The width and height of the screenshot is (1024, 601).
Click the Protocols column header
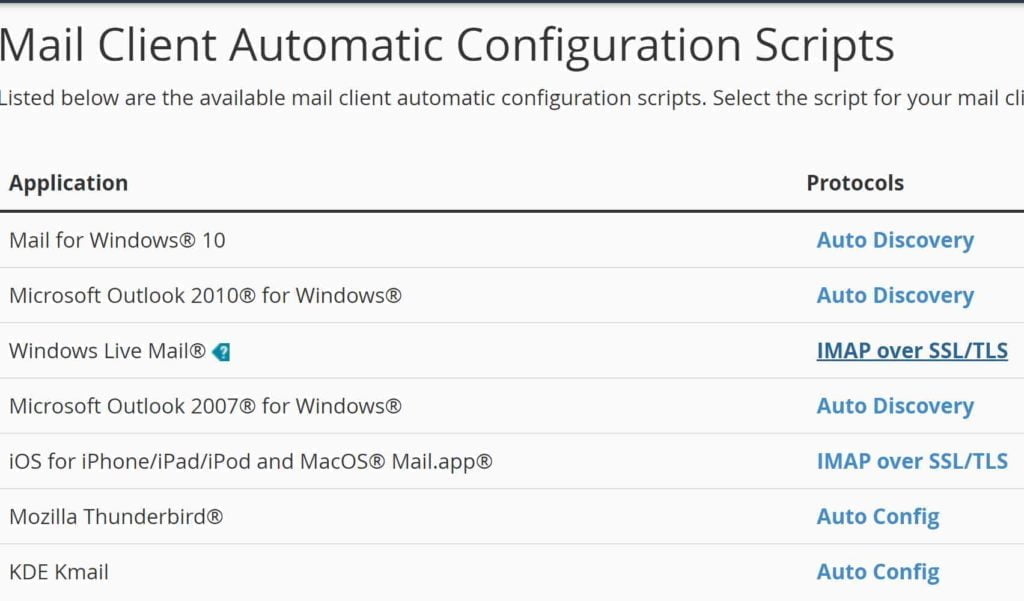855,183
